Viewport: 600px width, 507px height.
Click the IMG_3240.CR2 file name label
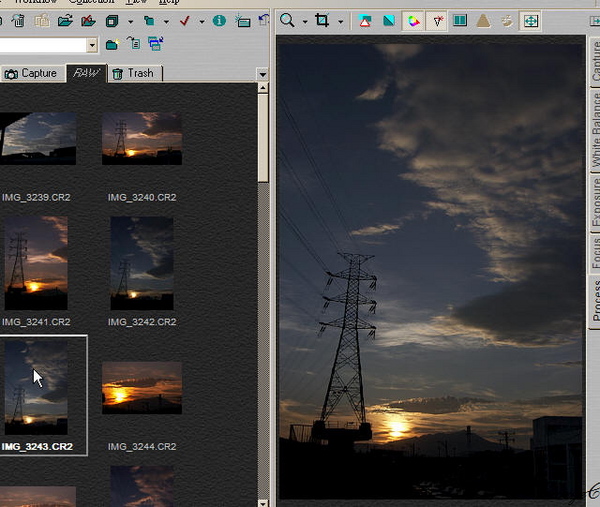[x=142, y=197]
